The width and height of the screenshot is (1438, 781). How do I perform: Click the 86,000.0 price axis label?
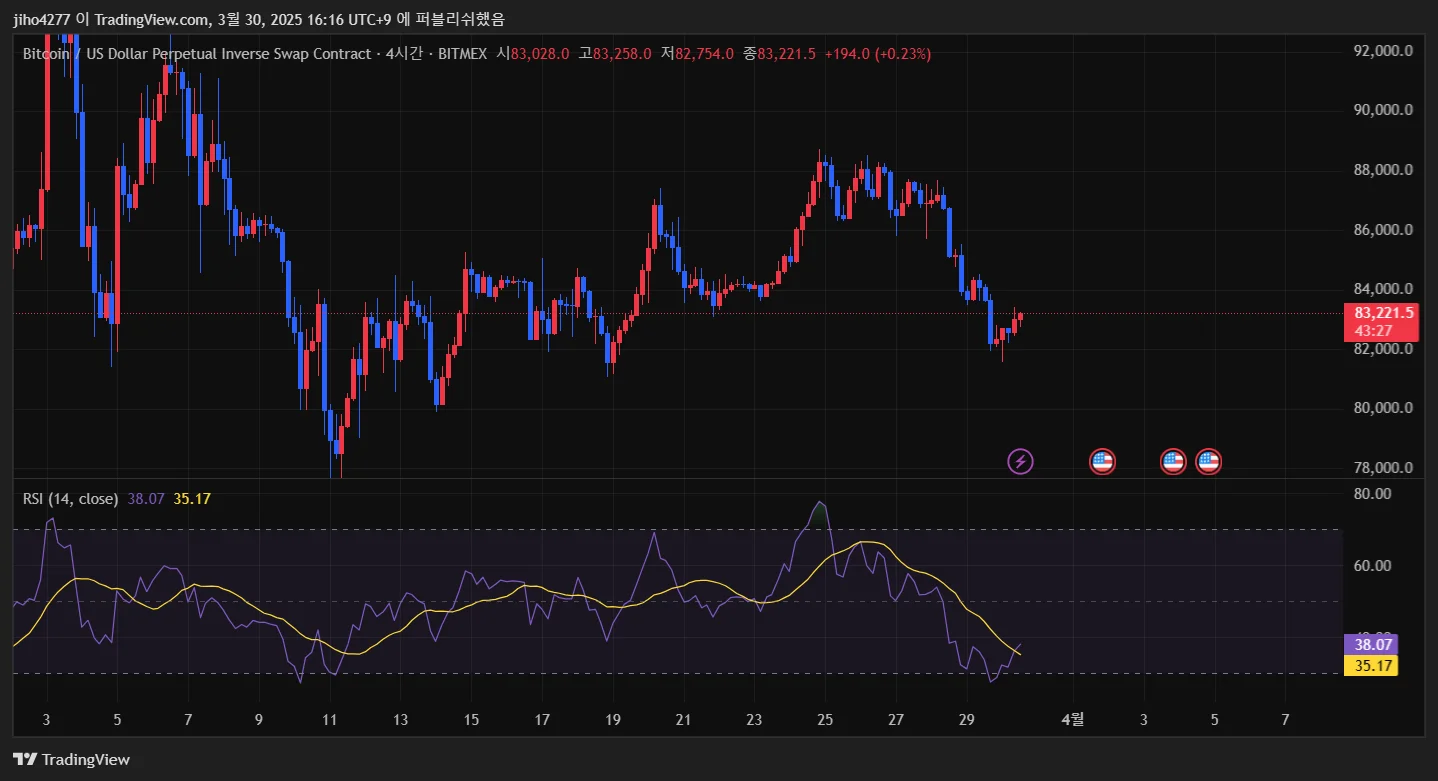point(1383,230)
